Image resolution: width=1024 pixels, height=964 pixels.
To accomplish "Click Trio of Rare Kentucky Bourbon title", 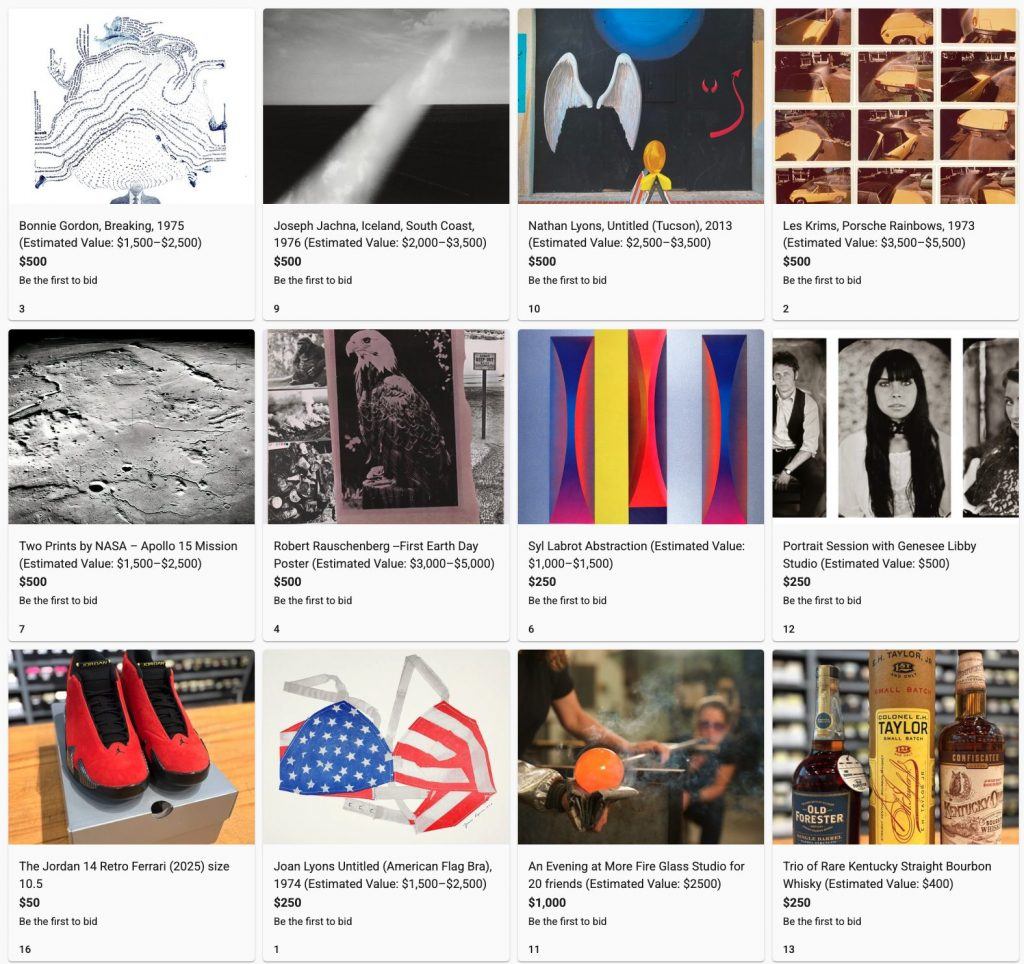I will [x=887, y=875].
